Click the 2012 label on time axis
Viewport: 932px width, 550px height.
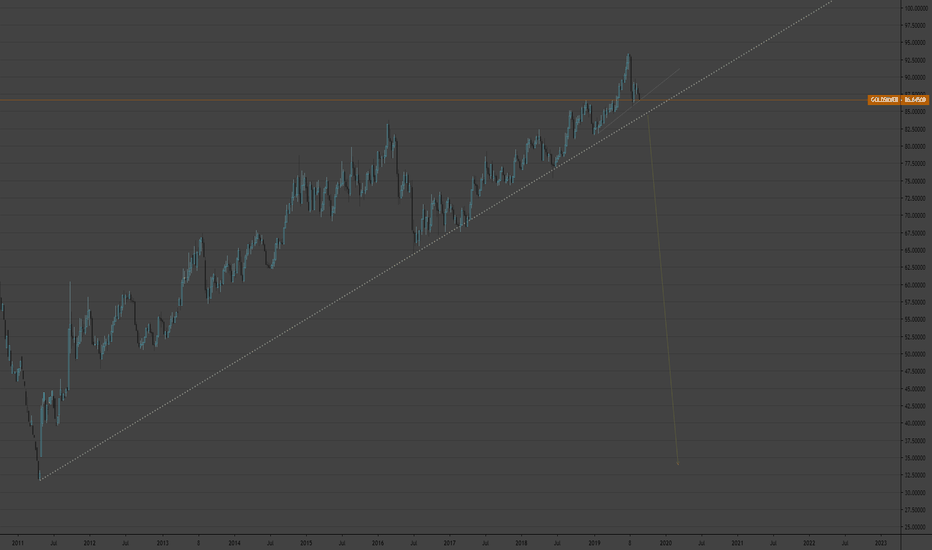[90, 543]
